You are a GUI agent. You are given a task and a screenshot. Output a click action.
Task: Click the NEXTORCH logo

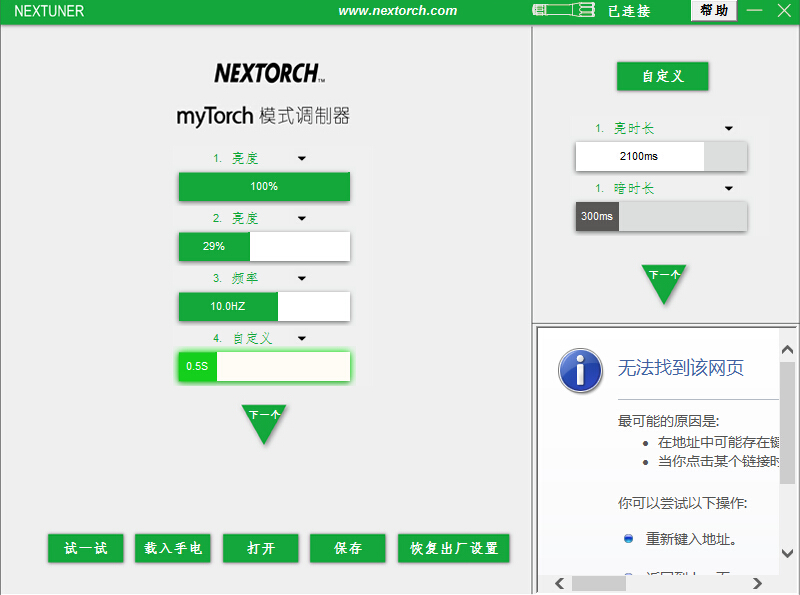(x=269, y=73)
